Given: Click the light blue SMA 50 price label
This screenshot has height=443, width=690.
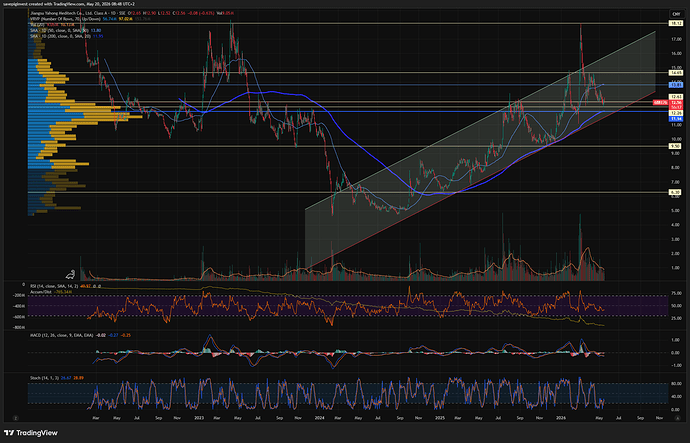Looking at the screenshot, I should 676,84.
